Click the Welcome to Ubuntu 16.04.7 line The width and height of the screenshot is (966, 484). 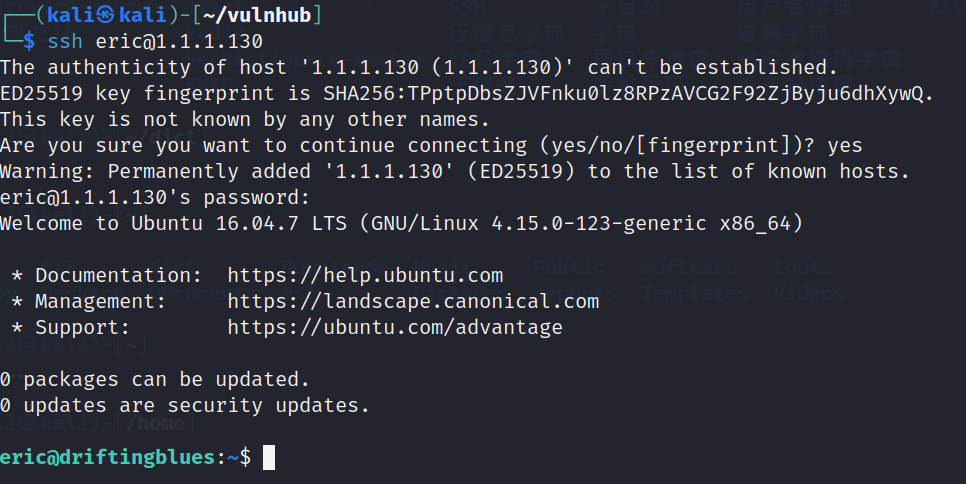click(402, 224)
